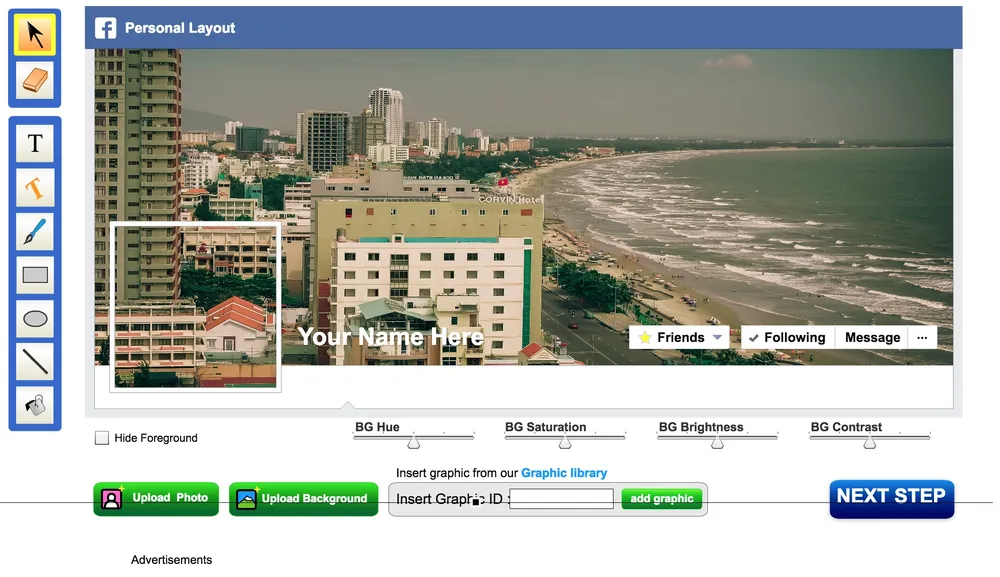Adjust the BG Saturation slider handle

pos(565,442)
